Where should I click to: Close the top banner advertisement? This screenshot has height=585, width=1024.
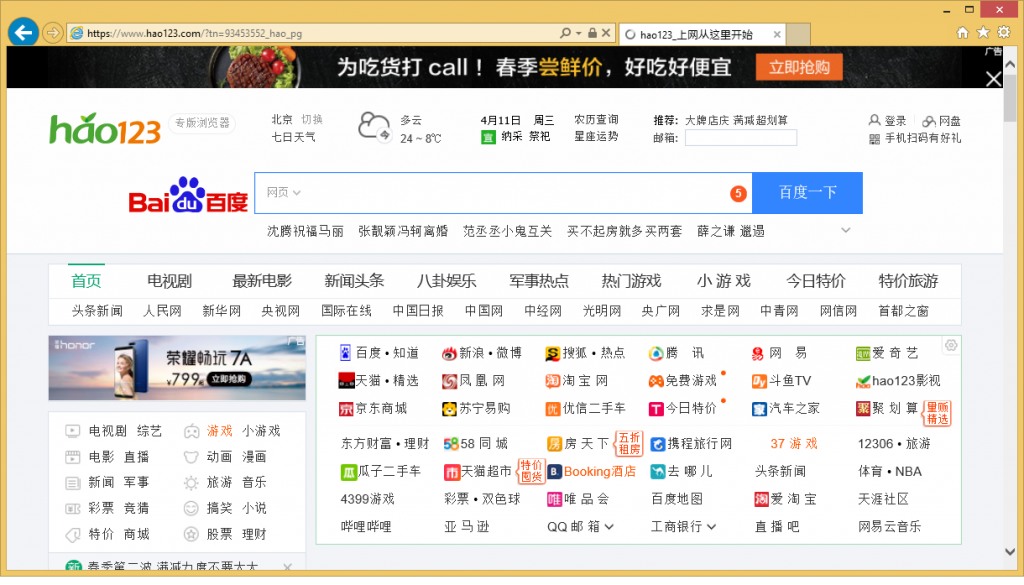coord(993,78)
